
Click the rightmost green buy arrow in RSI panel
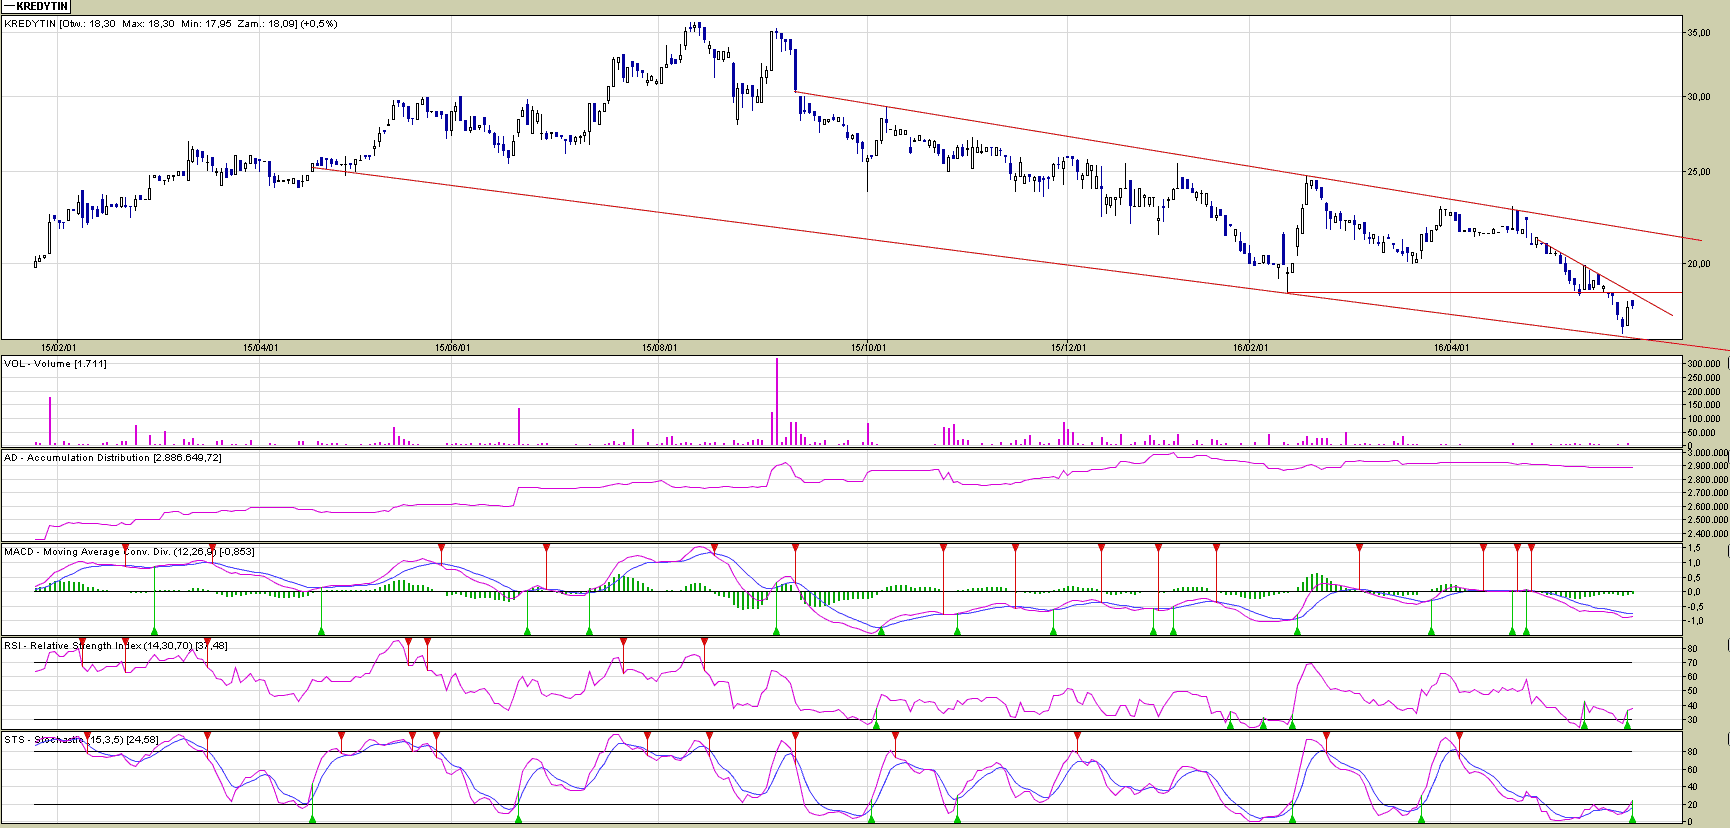tap(1627, 724)
